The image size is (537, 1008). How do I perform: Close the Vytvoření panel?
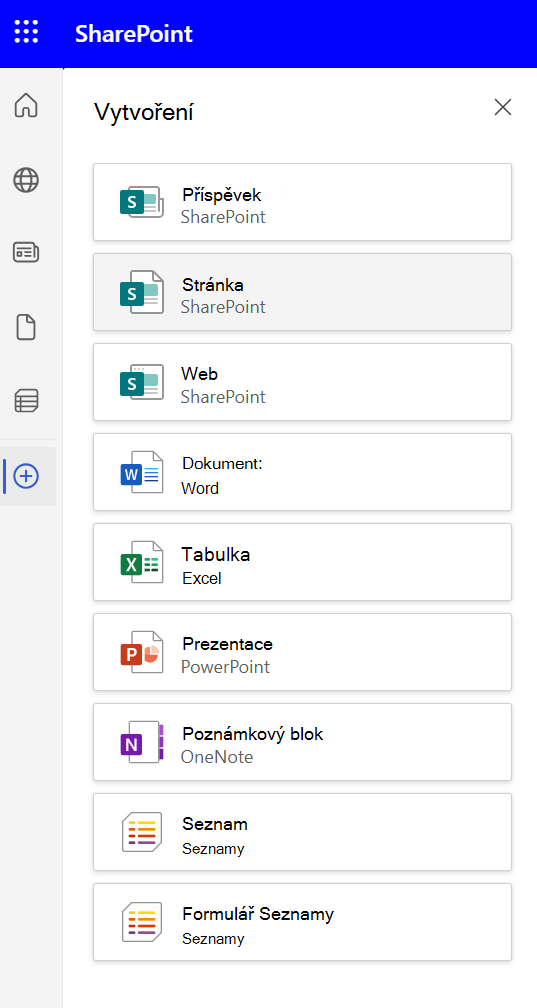click(x=503, y=107)
